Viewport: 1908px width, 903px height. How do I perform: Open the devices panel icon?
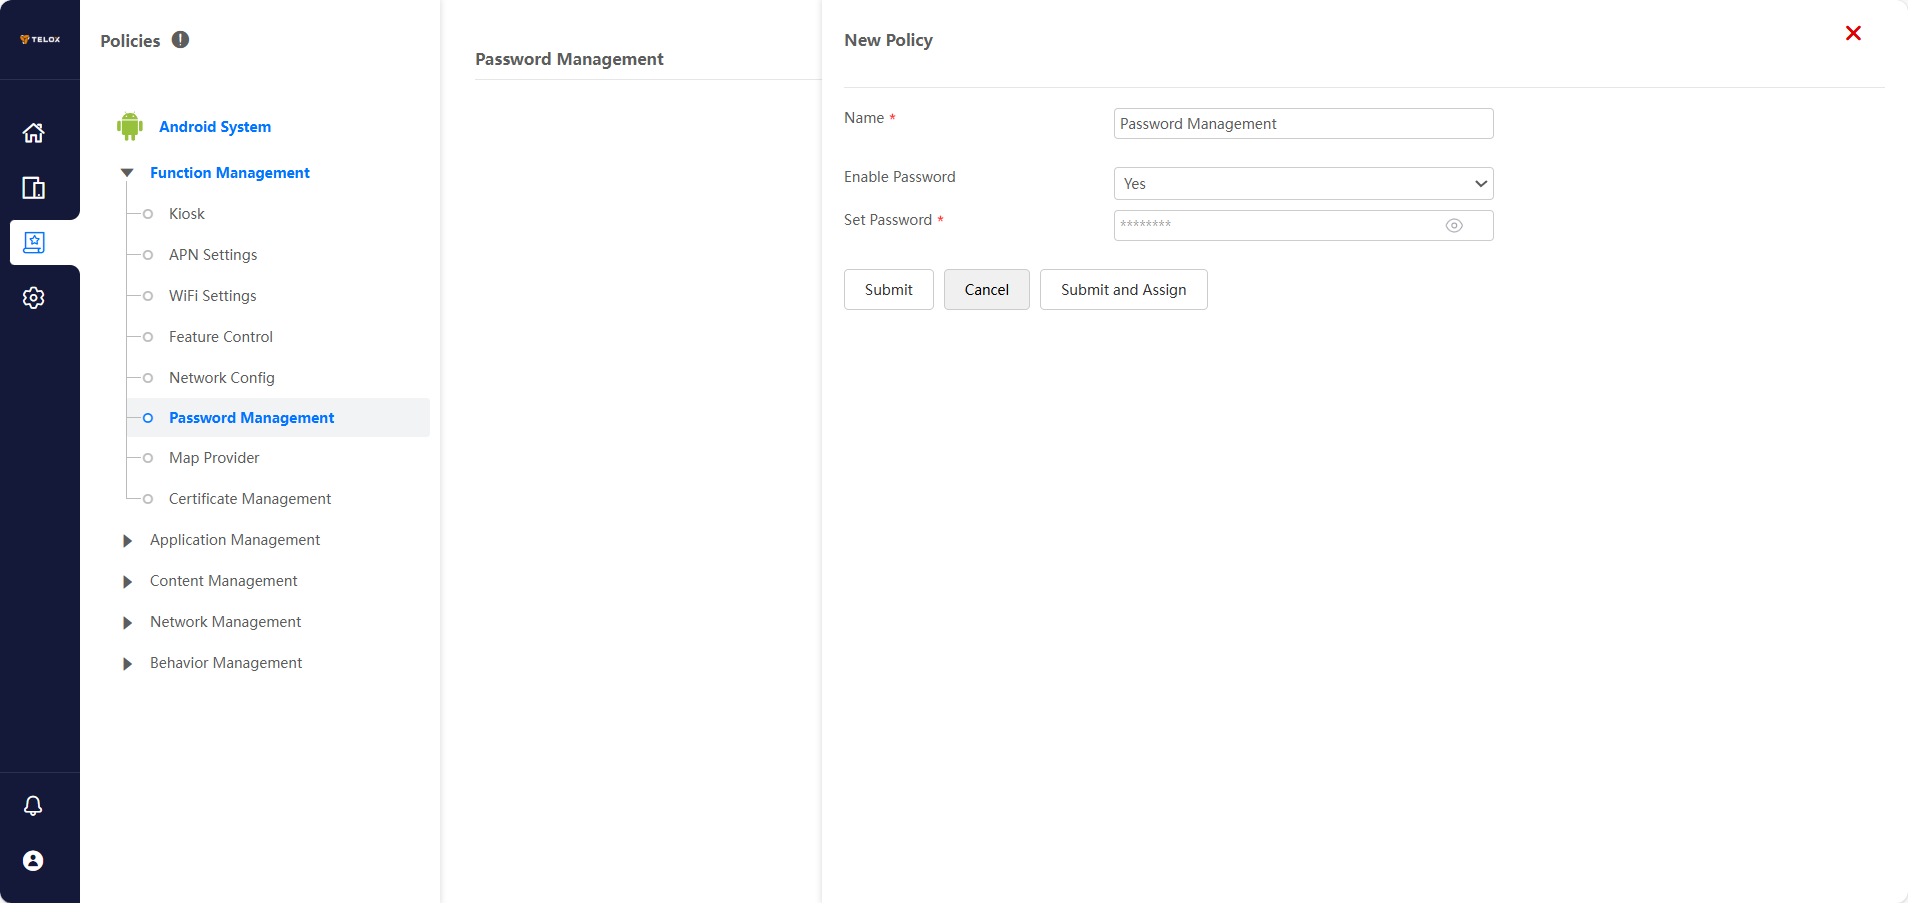[x=34, y=188]
